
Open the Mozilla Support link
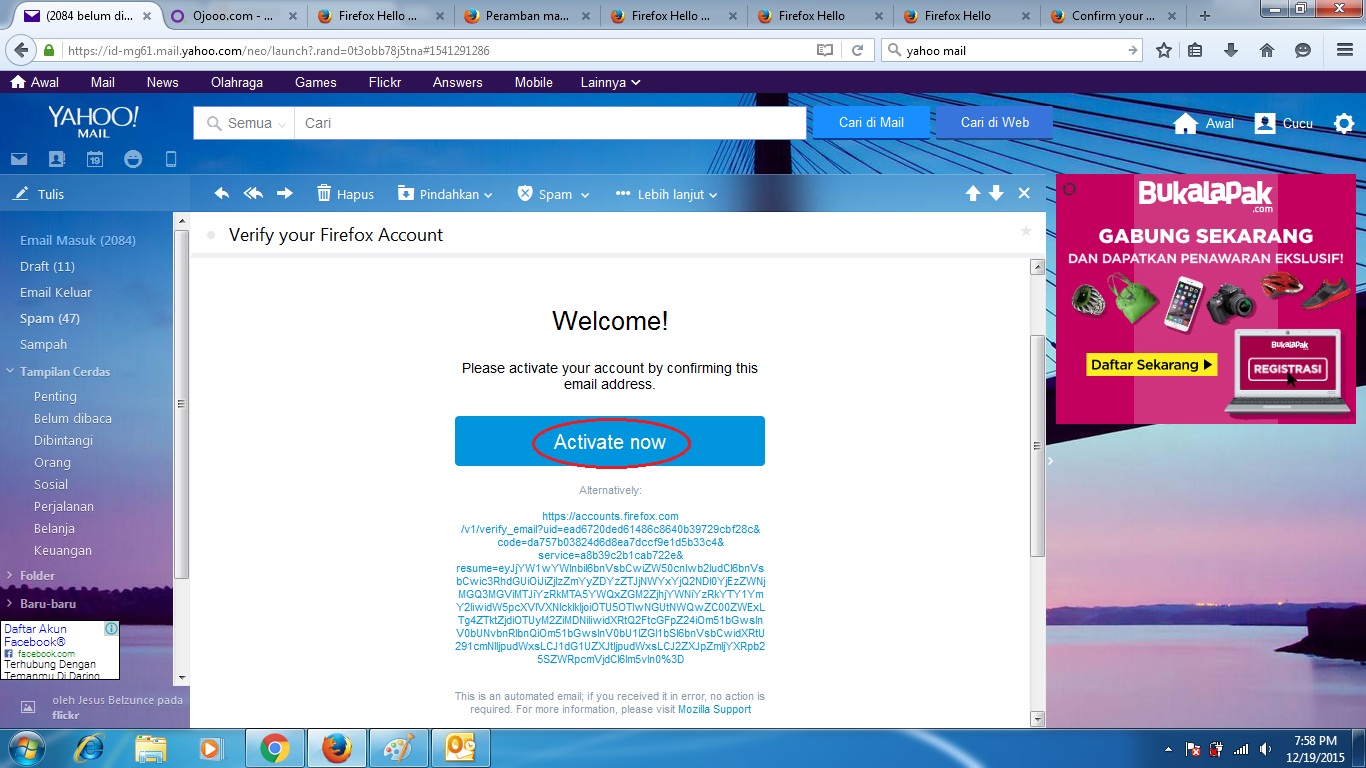[x=714, y=709]
